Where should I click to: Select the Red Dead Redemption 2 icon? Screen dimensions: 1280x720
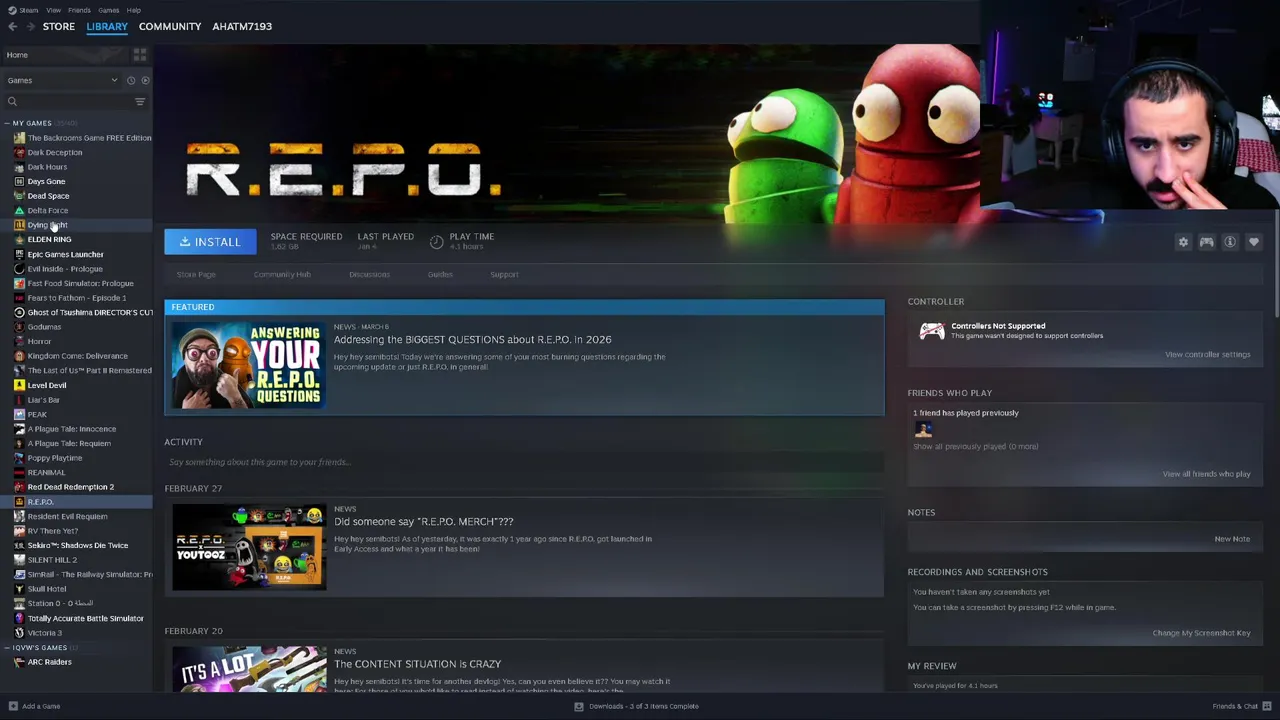(19, 487)
